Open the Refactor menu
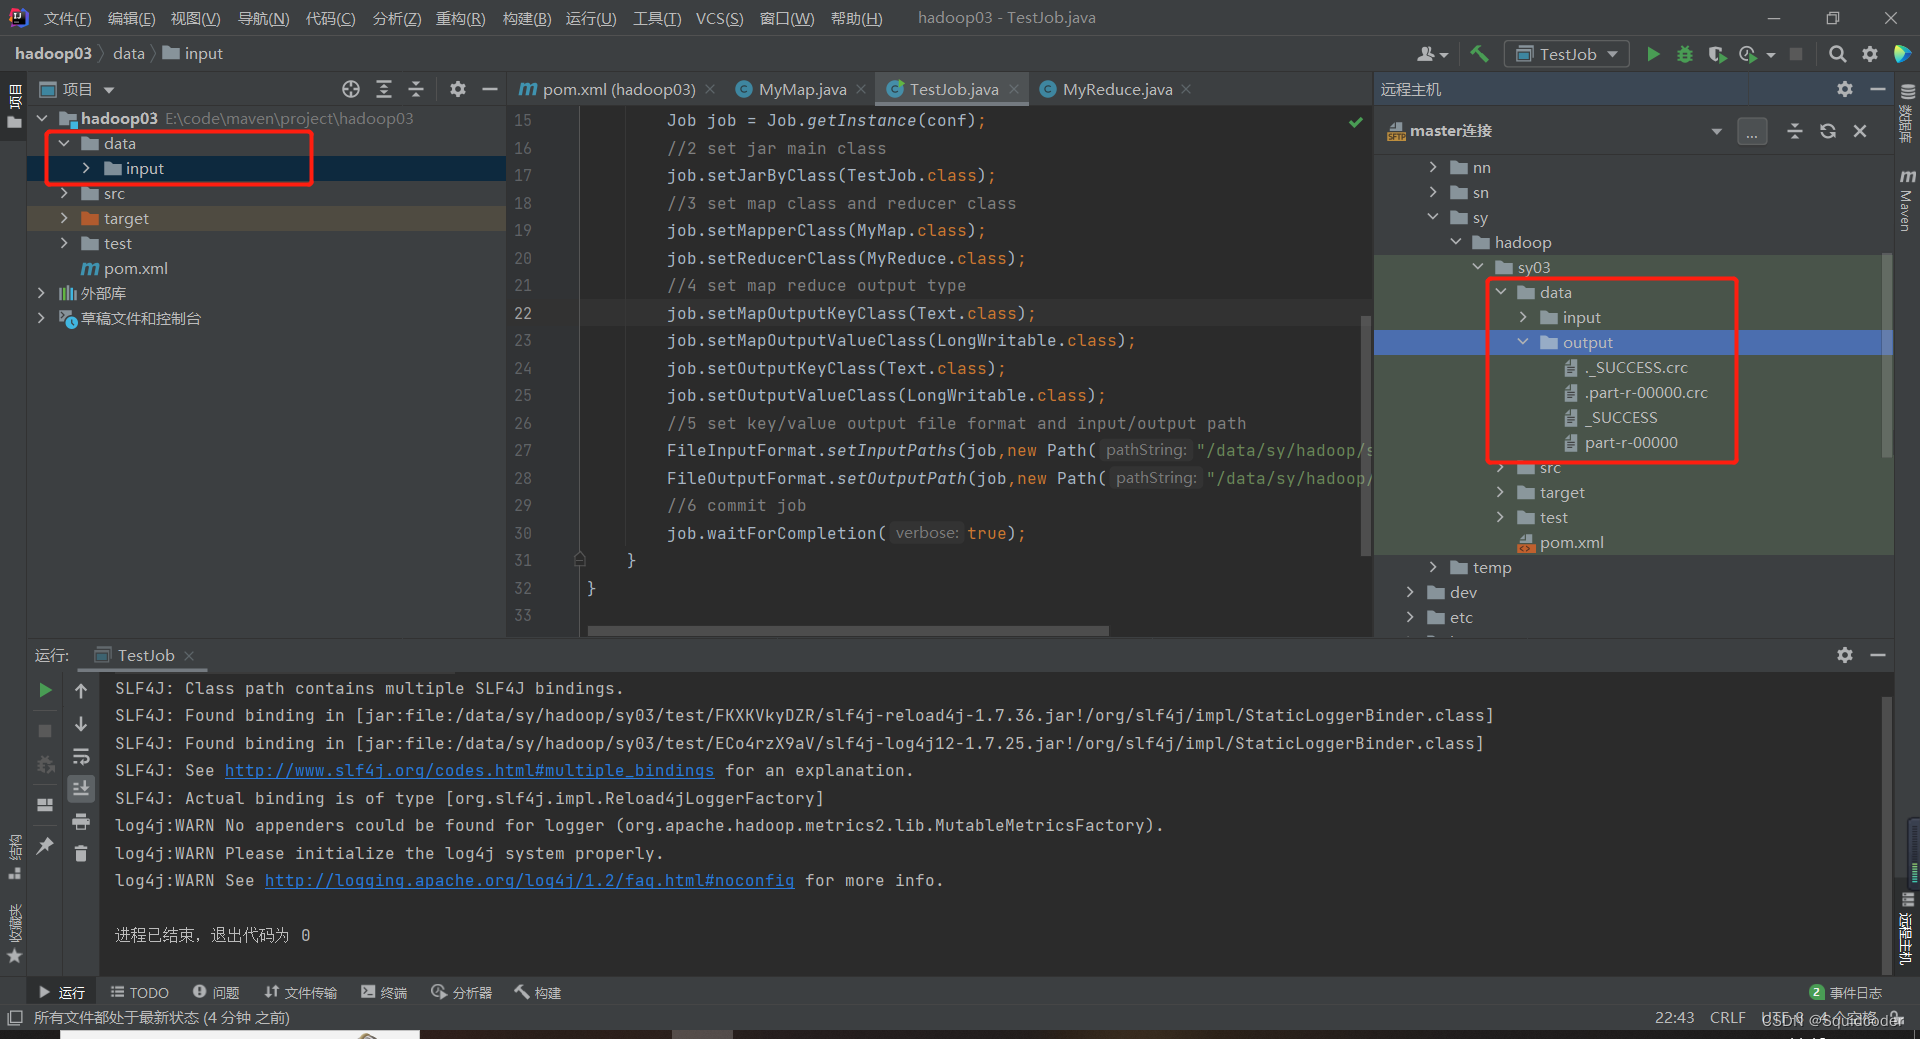1920x1039 pixels. (460, 18)
